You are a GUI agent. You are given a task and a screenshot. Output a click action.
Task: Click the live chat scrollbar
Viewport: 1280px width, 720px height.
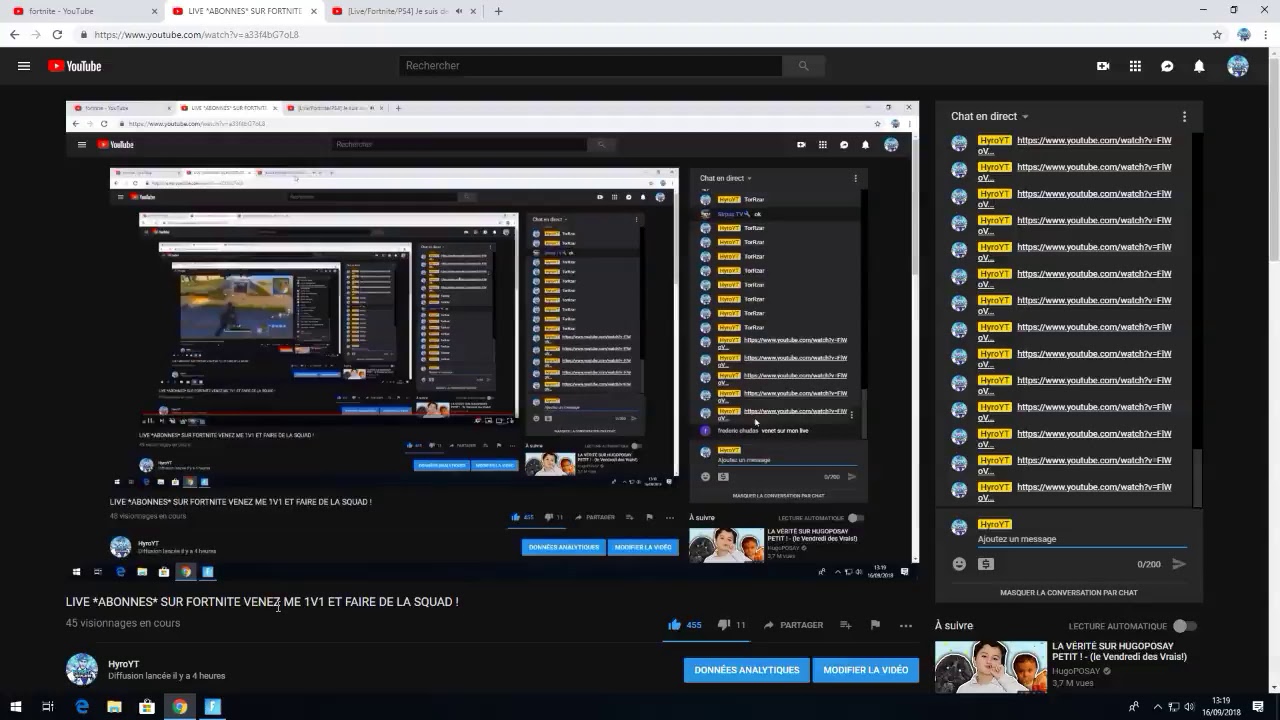1198,478
